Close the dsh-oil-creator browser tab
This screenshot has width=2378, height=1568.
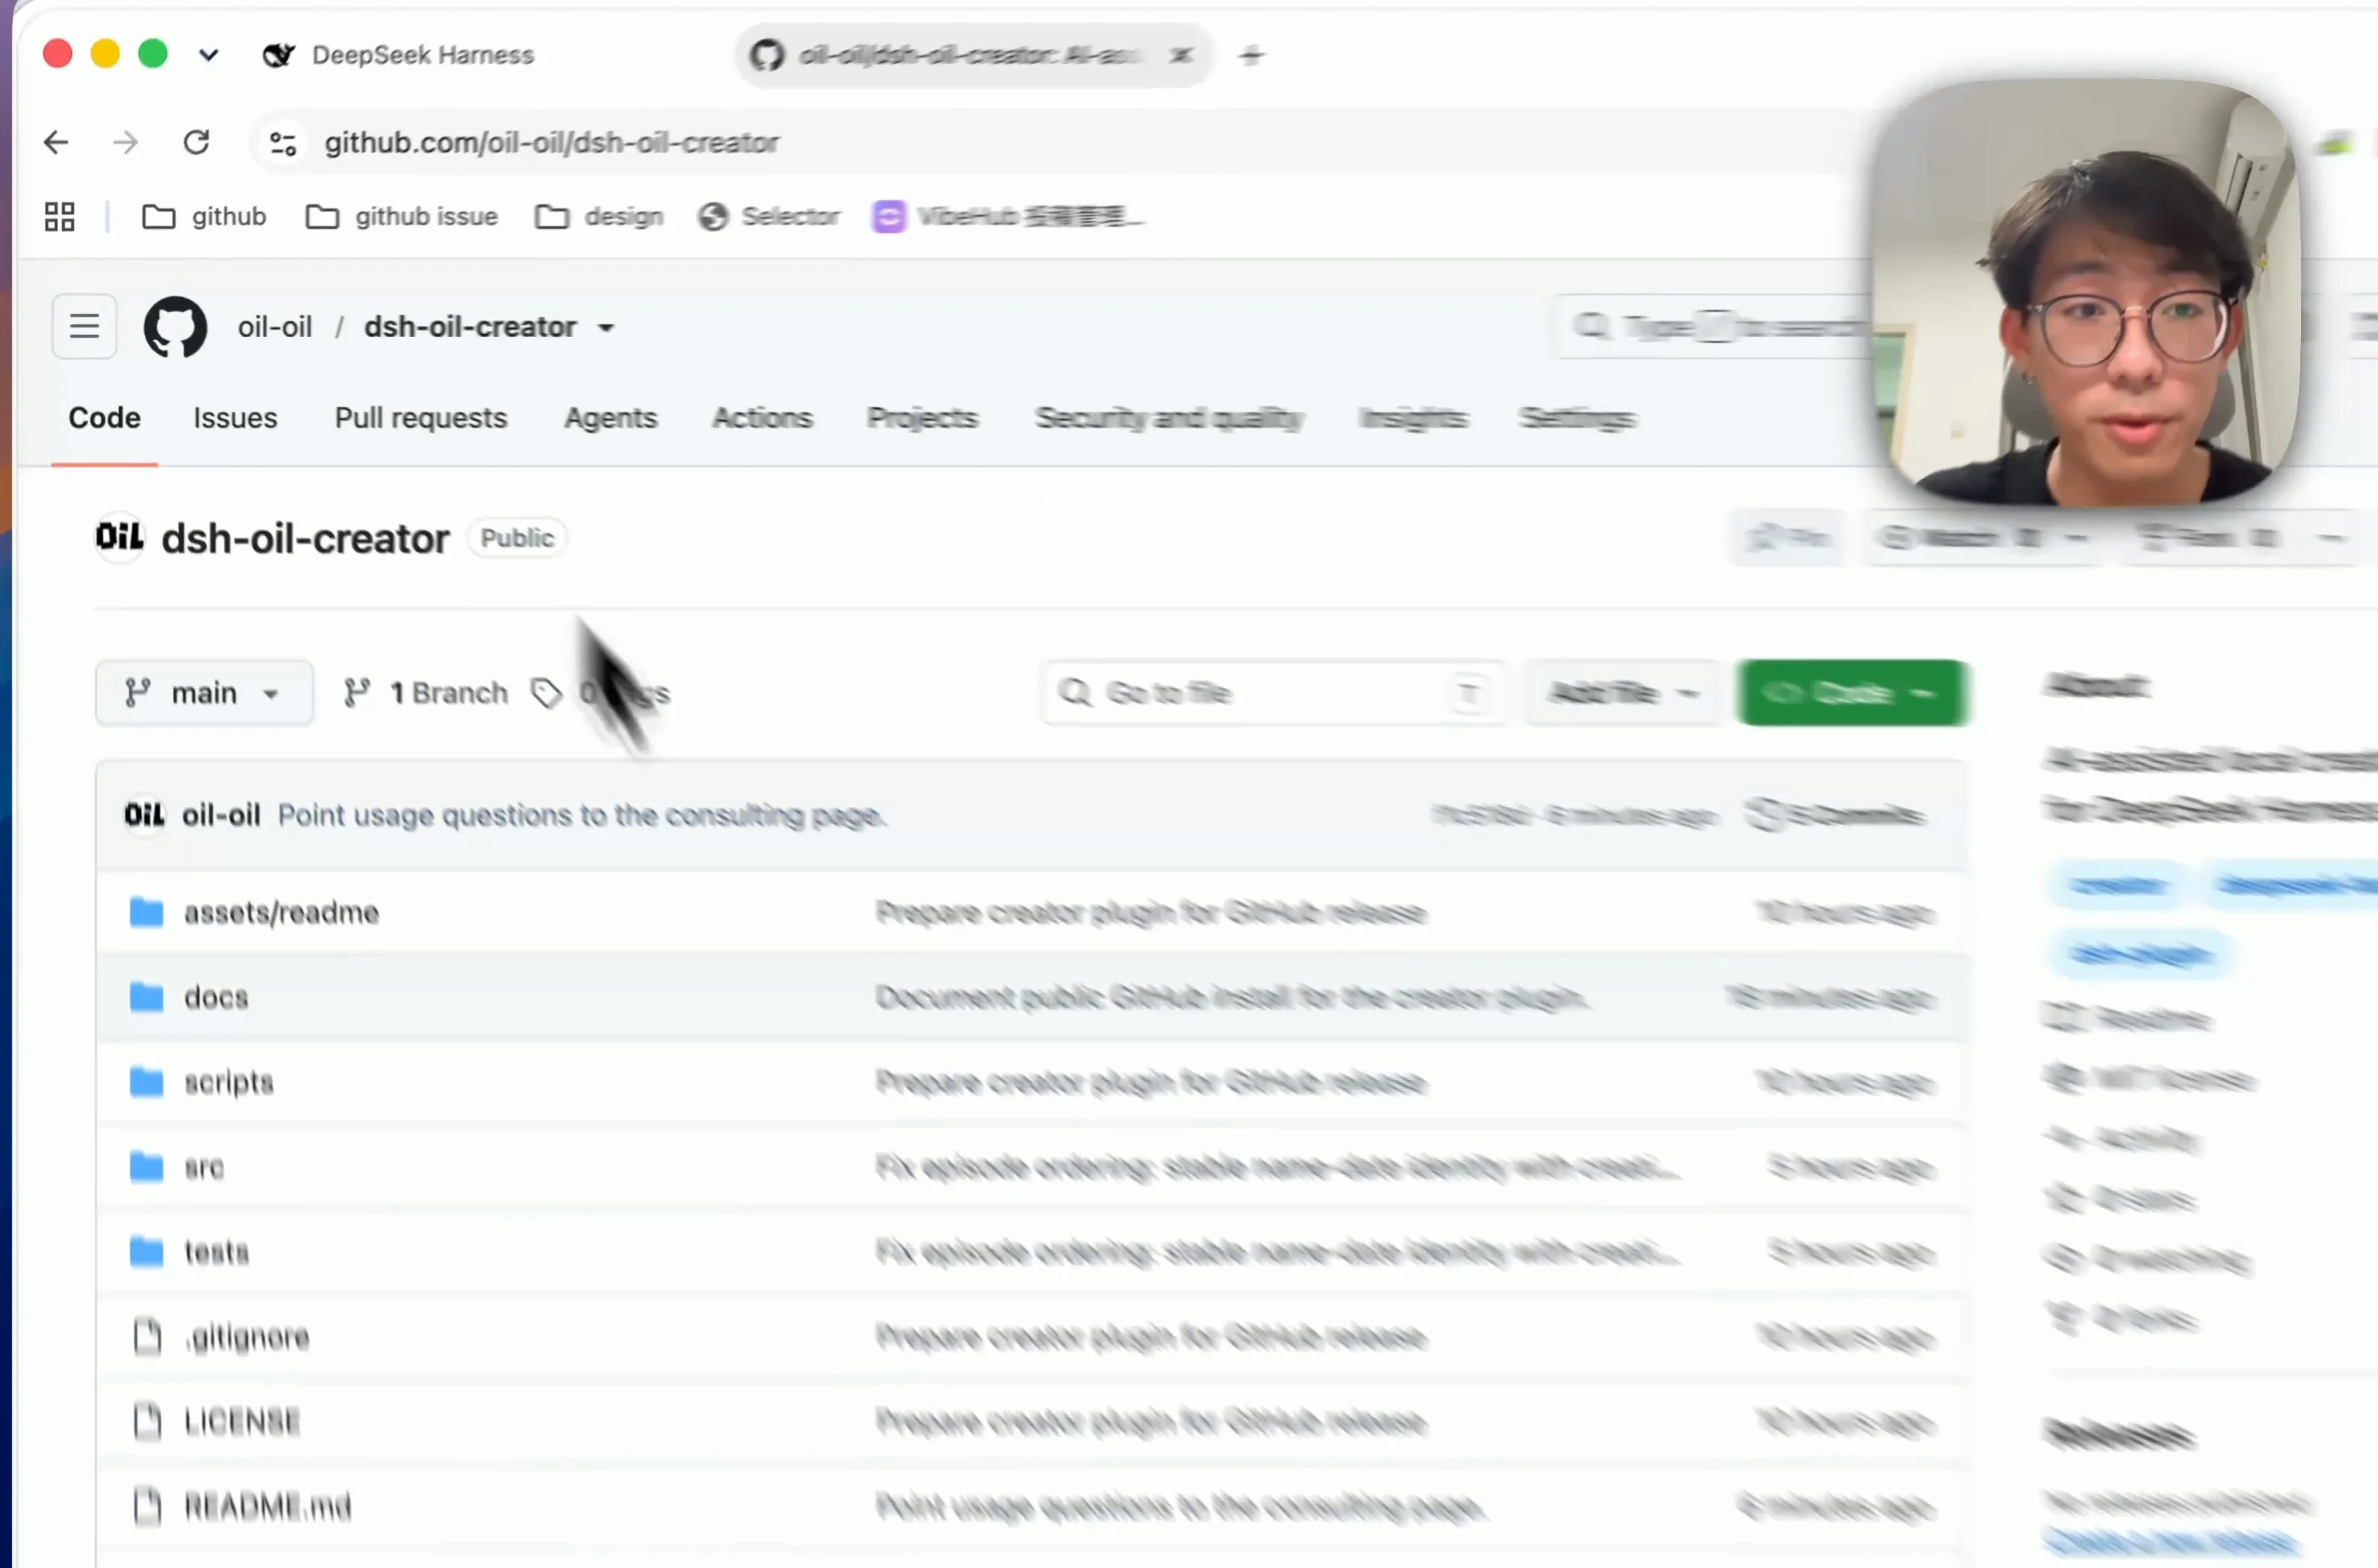point(1181,55)
